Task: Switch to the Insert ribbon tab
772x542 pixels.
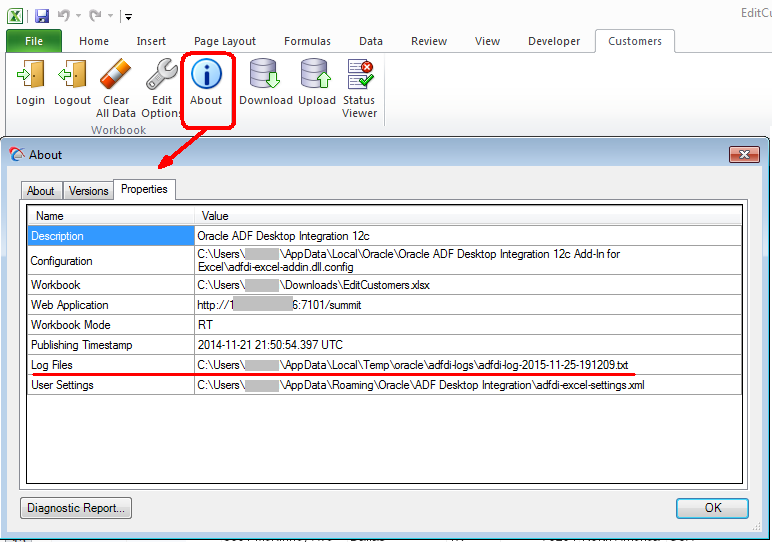Action: coord(151,41)
